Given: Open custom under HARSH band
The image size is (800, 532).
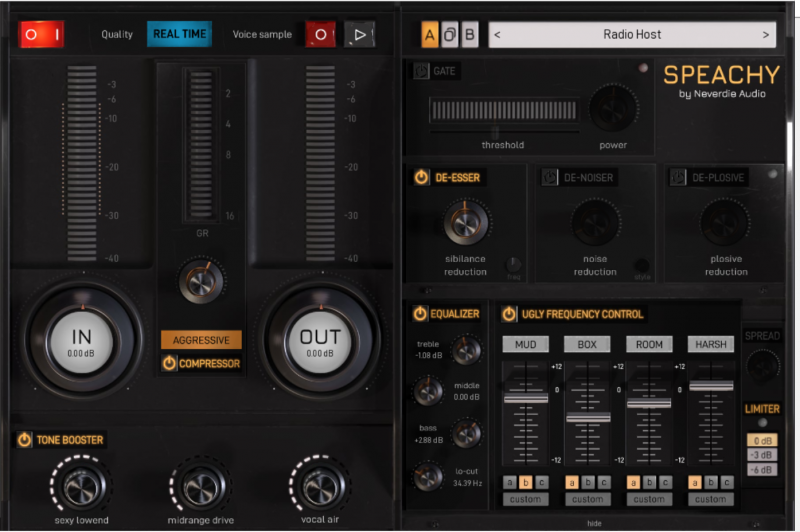Looking at the screenshot, I should pyautogui.click(x=711, y=499).
